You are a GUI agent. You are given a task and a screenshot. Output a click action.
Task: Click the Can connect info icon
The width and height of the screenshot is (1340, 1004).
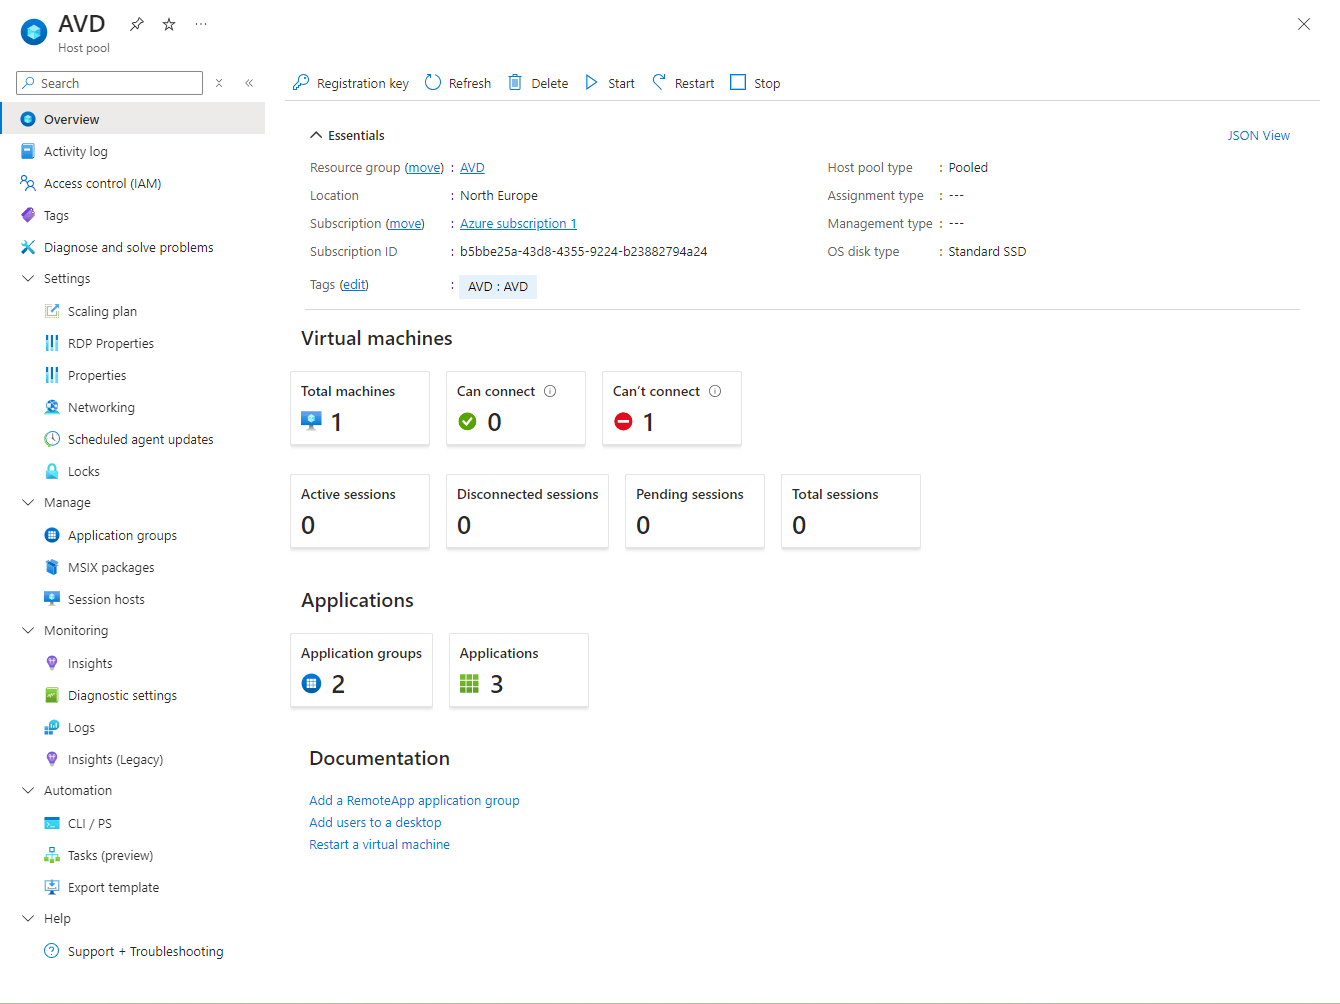(x=550, y=391)
